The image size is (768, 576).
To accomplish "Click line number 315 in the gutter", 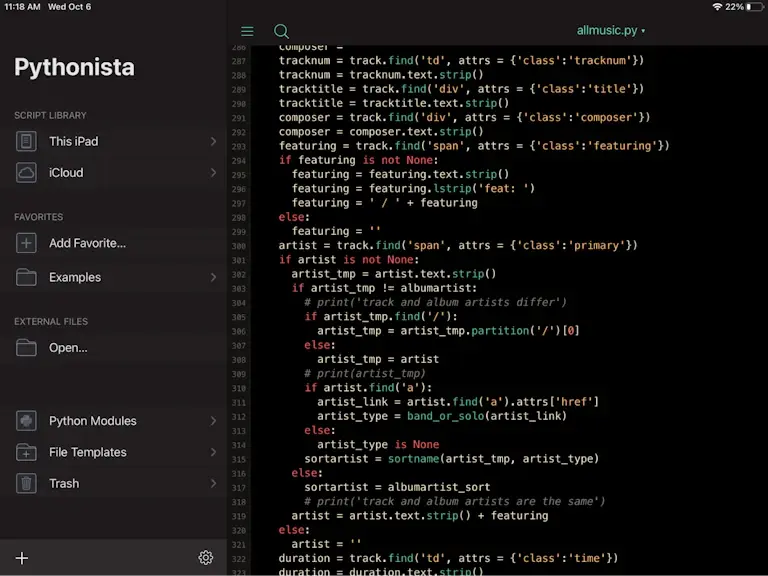I will pos(239,459).
